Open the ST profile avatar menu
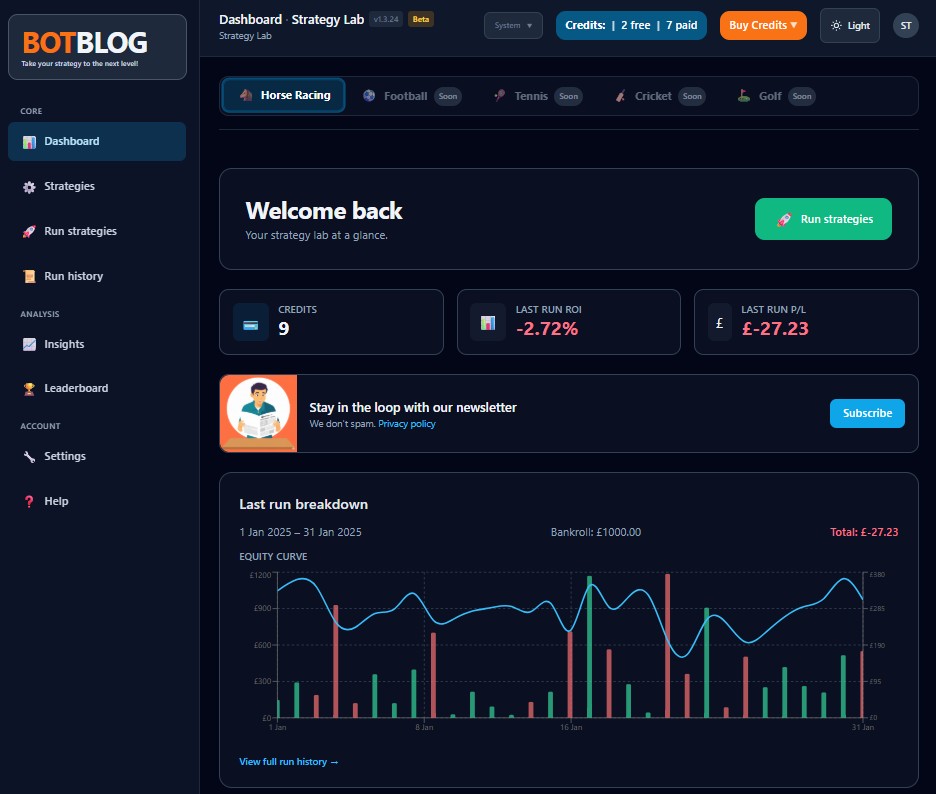Screen dimensions: 936x794 (905, 25)
